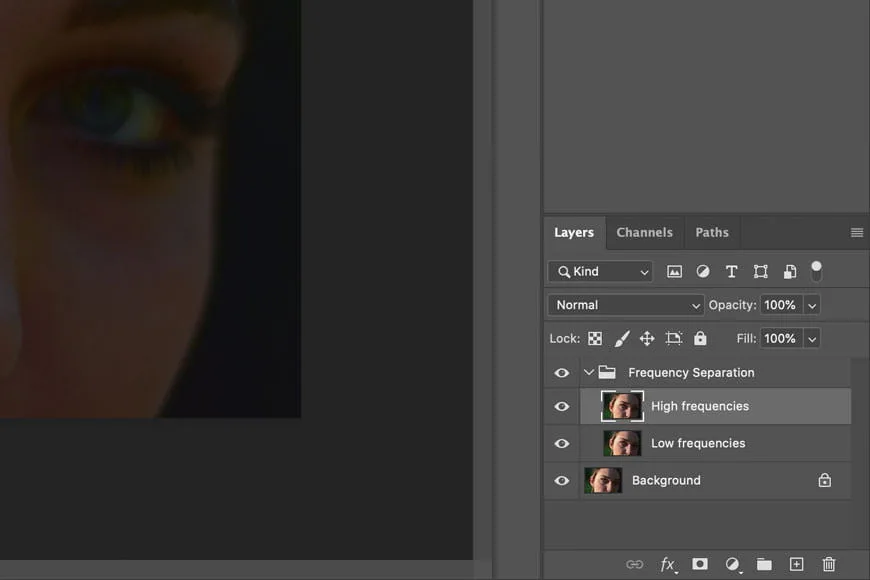Image resolution: width=870 pixels, height=580 pixels.
Task: Lock position move icon
Action: point(647,339)
